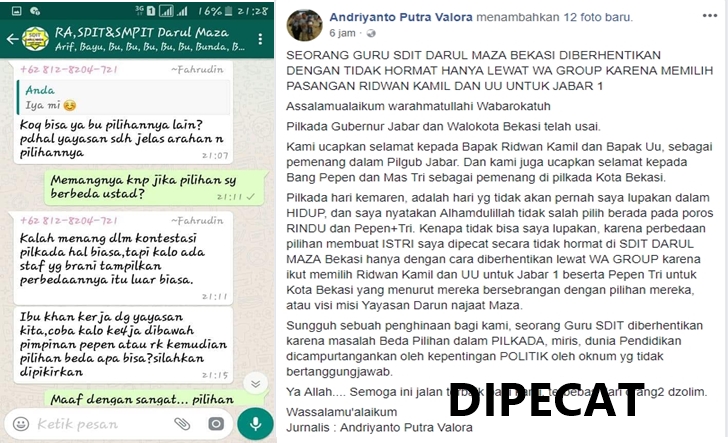Tap the green microphone voice button
Viewport: 728px width, 443px height.
[x=255, y=423]
